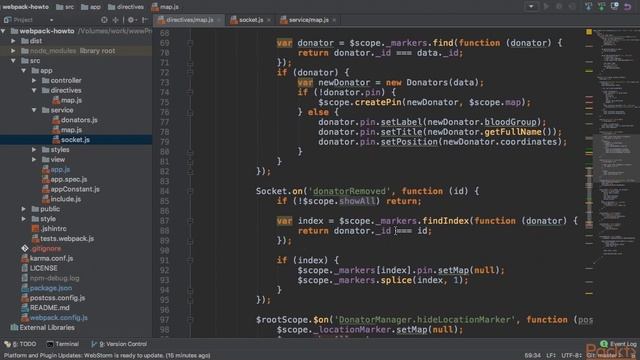Close the service/map.js tab
The height and width of the screenshot is (360, 640).
point(334,20)
